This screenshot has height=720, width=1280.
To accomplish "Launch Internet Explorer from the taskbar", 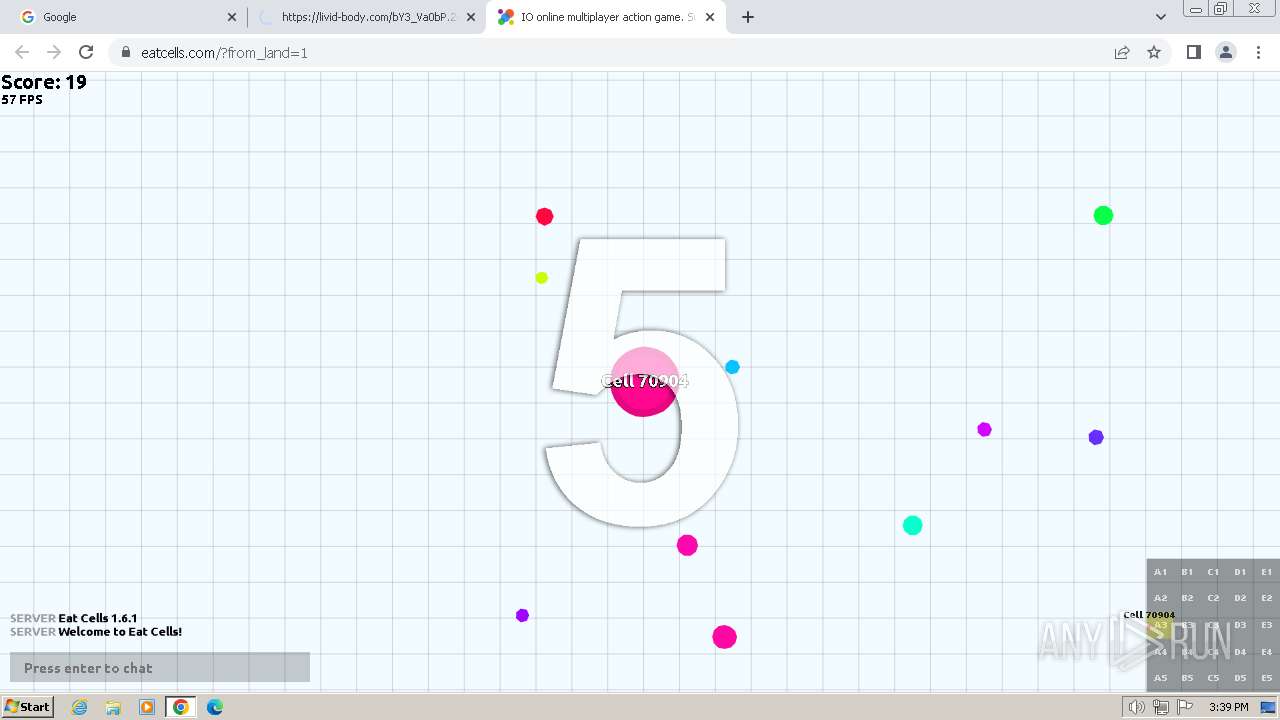I will click(80, 707).
